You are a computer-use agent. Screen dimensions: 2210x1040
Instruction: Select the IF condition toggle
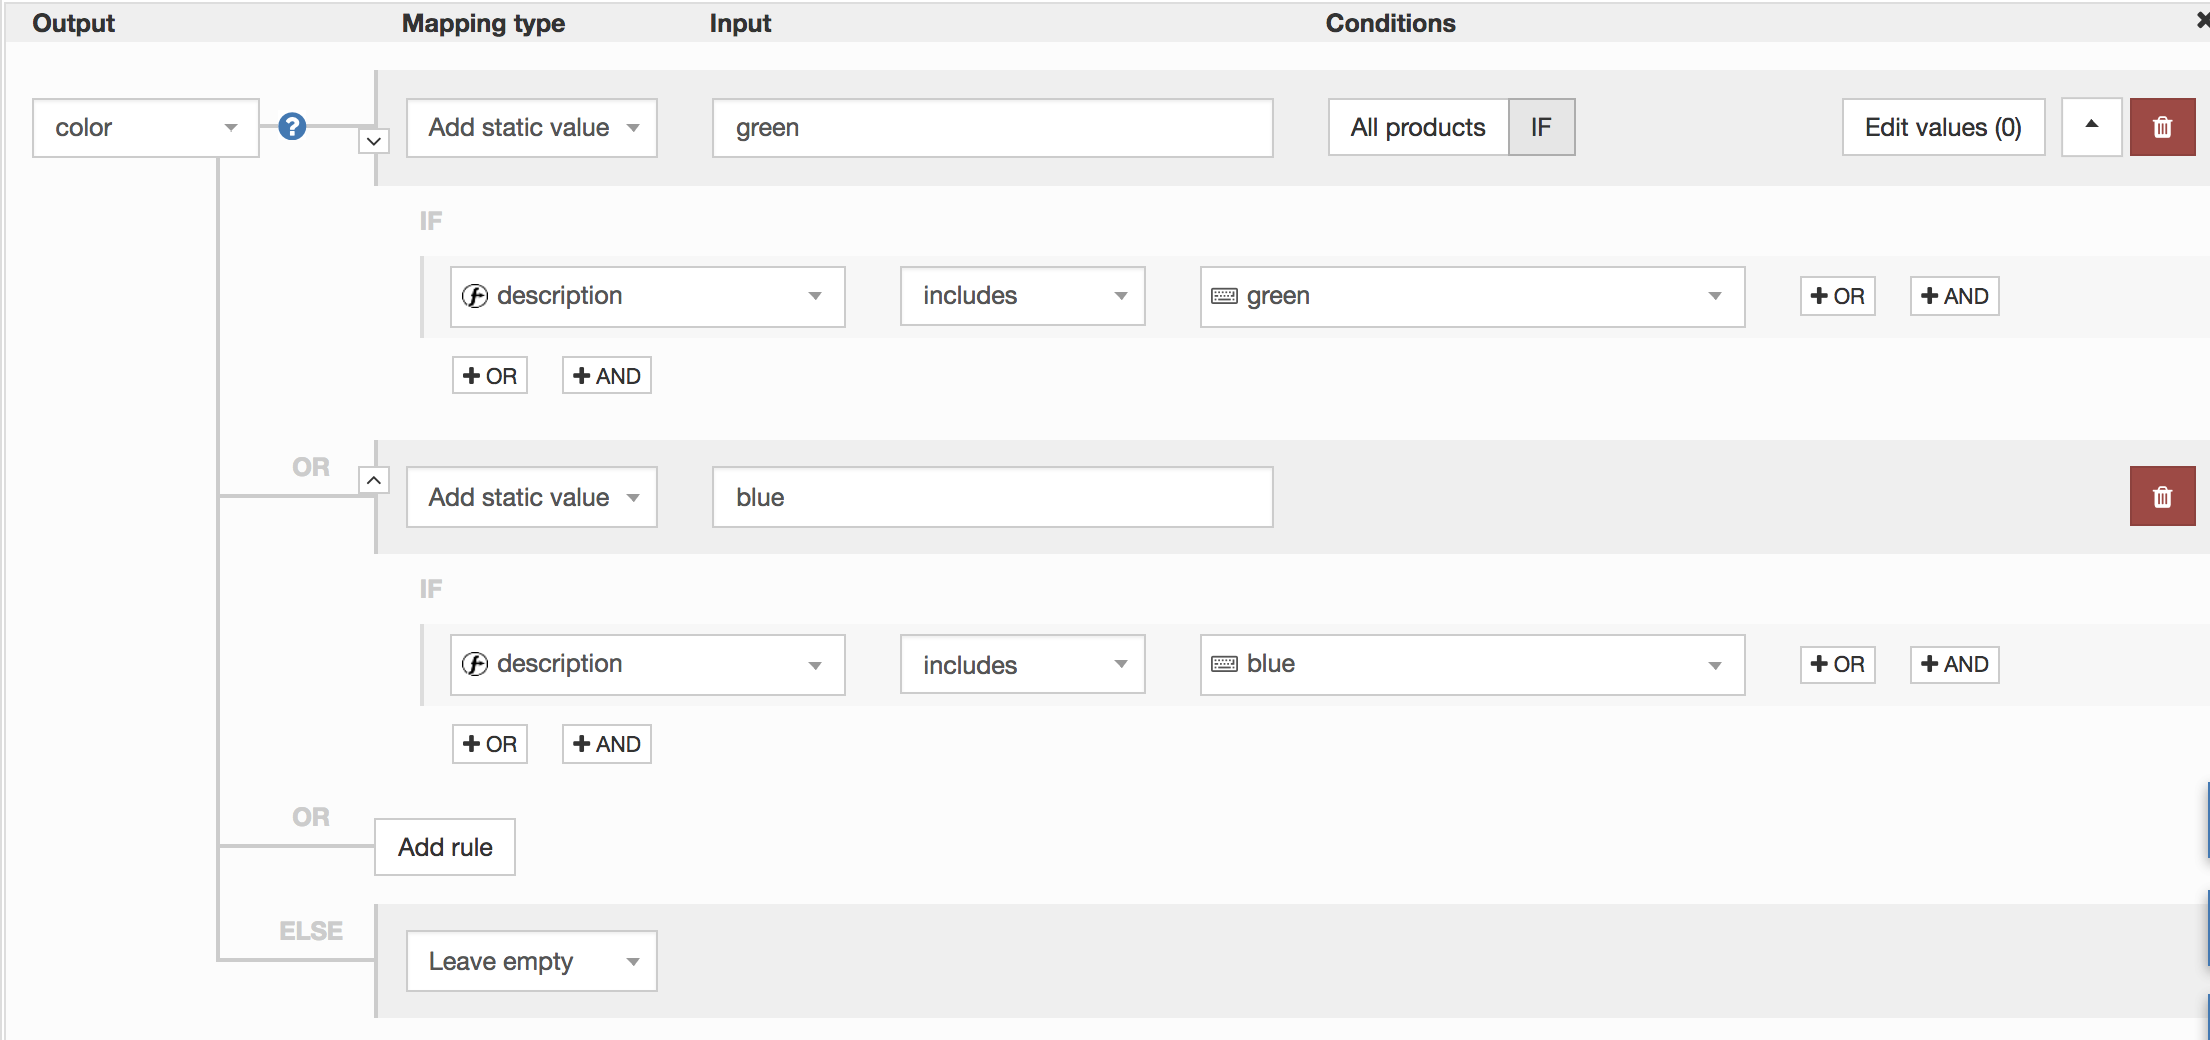1541,127
